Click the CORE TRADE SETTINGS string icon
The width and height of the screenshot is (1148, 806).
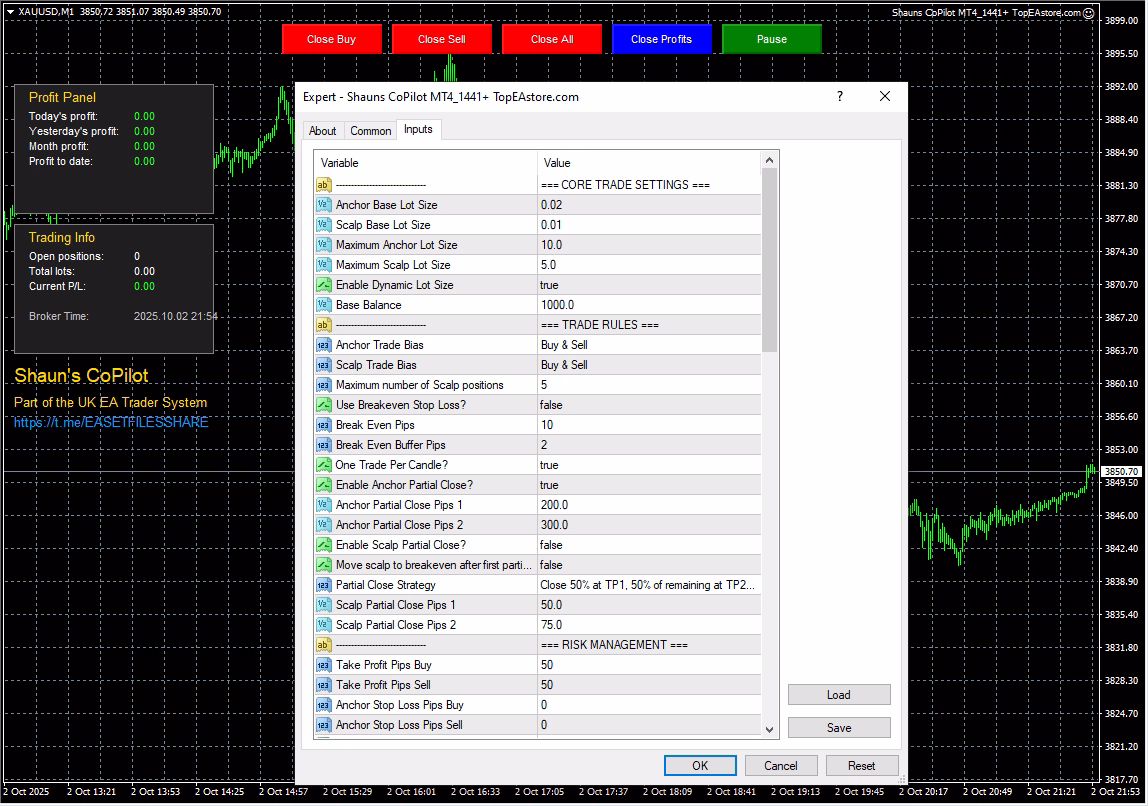[x=324, y=185]
